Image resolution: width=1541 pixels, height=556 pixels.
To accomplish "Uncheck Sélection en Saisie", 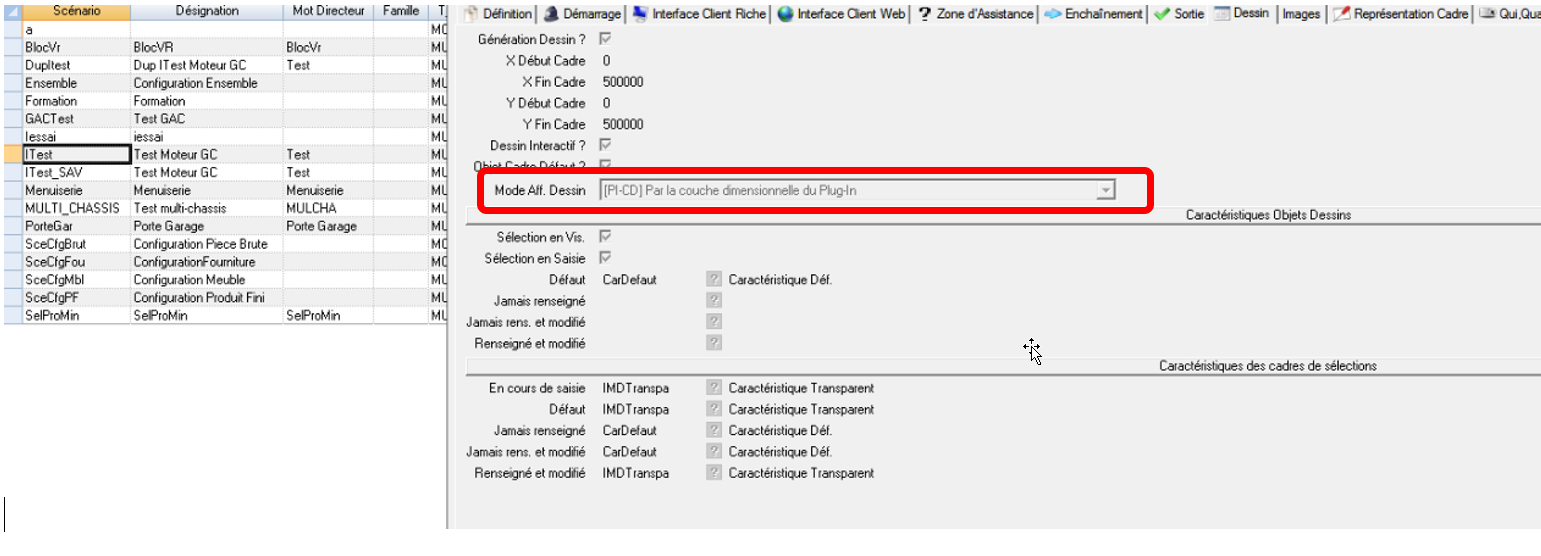I will [605, 258].
